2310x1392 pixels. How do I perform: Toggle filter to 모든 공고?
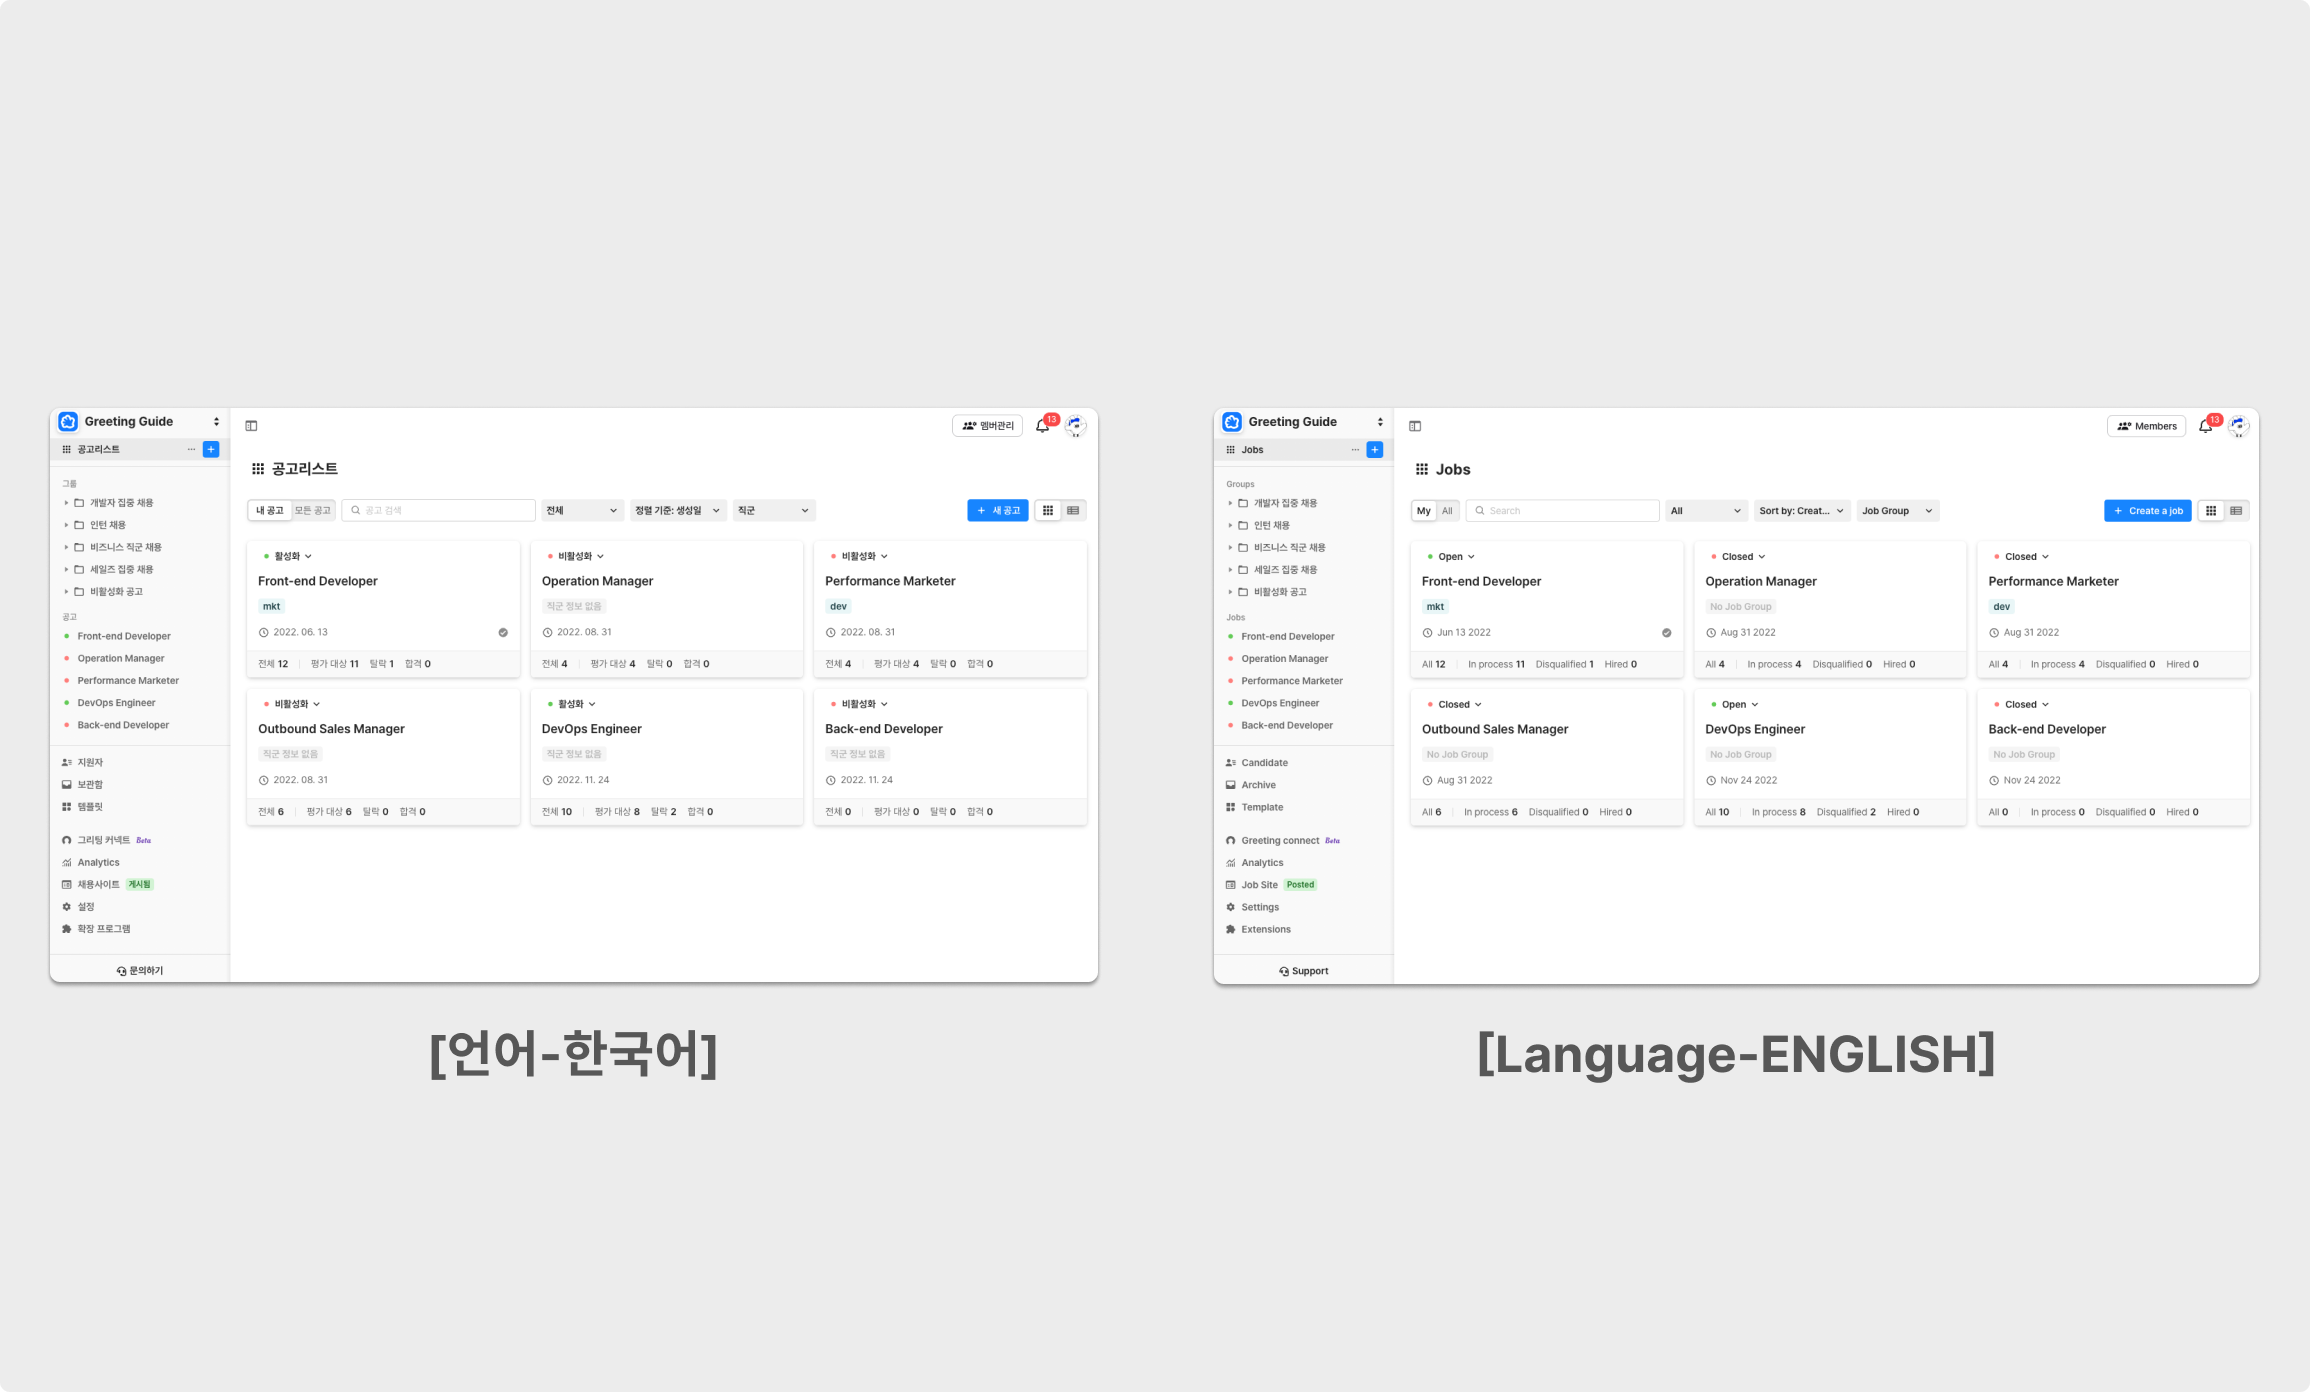click(x=313, y=511)
